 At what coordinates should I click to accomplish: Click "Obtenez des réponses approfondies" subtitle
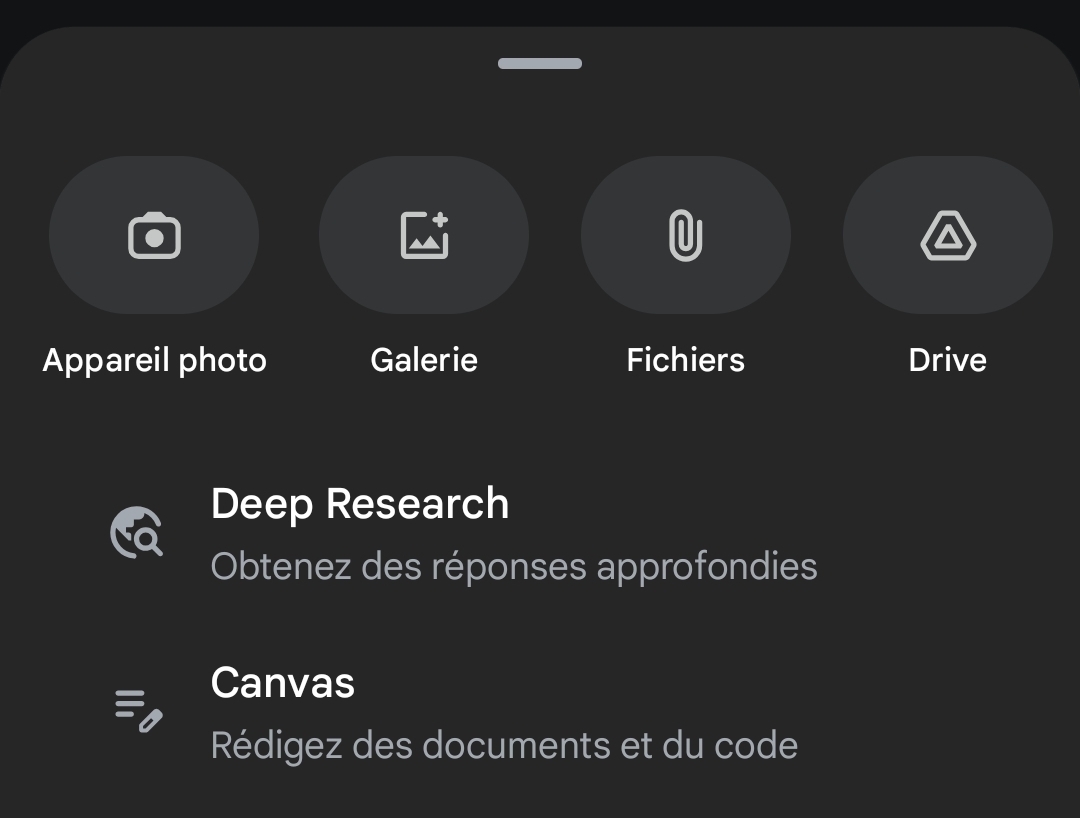point(514,567)
